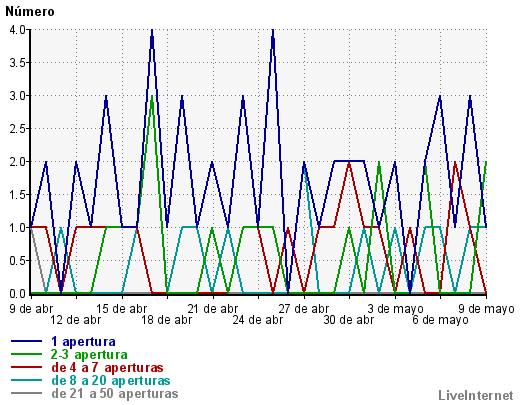
Task: Click the 'de 21 a 50 aperturas' legend label
Action: click(115, 393)
